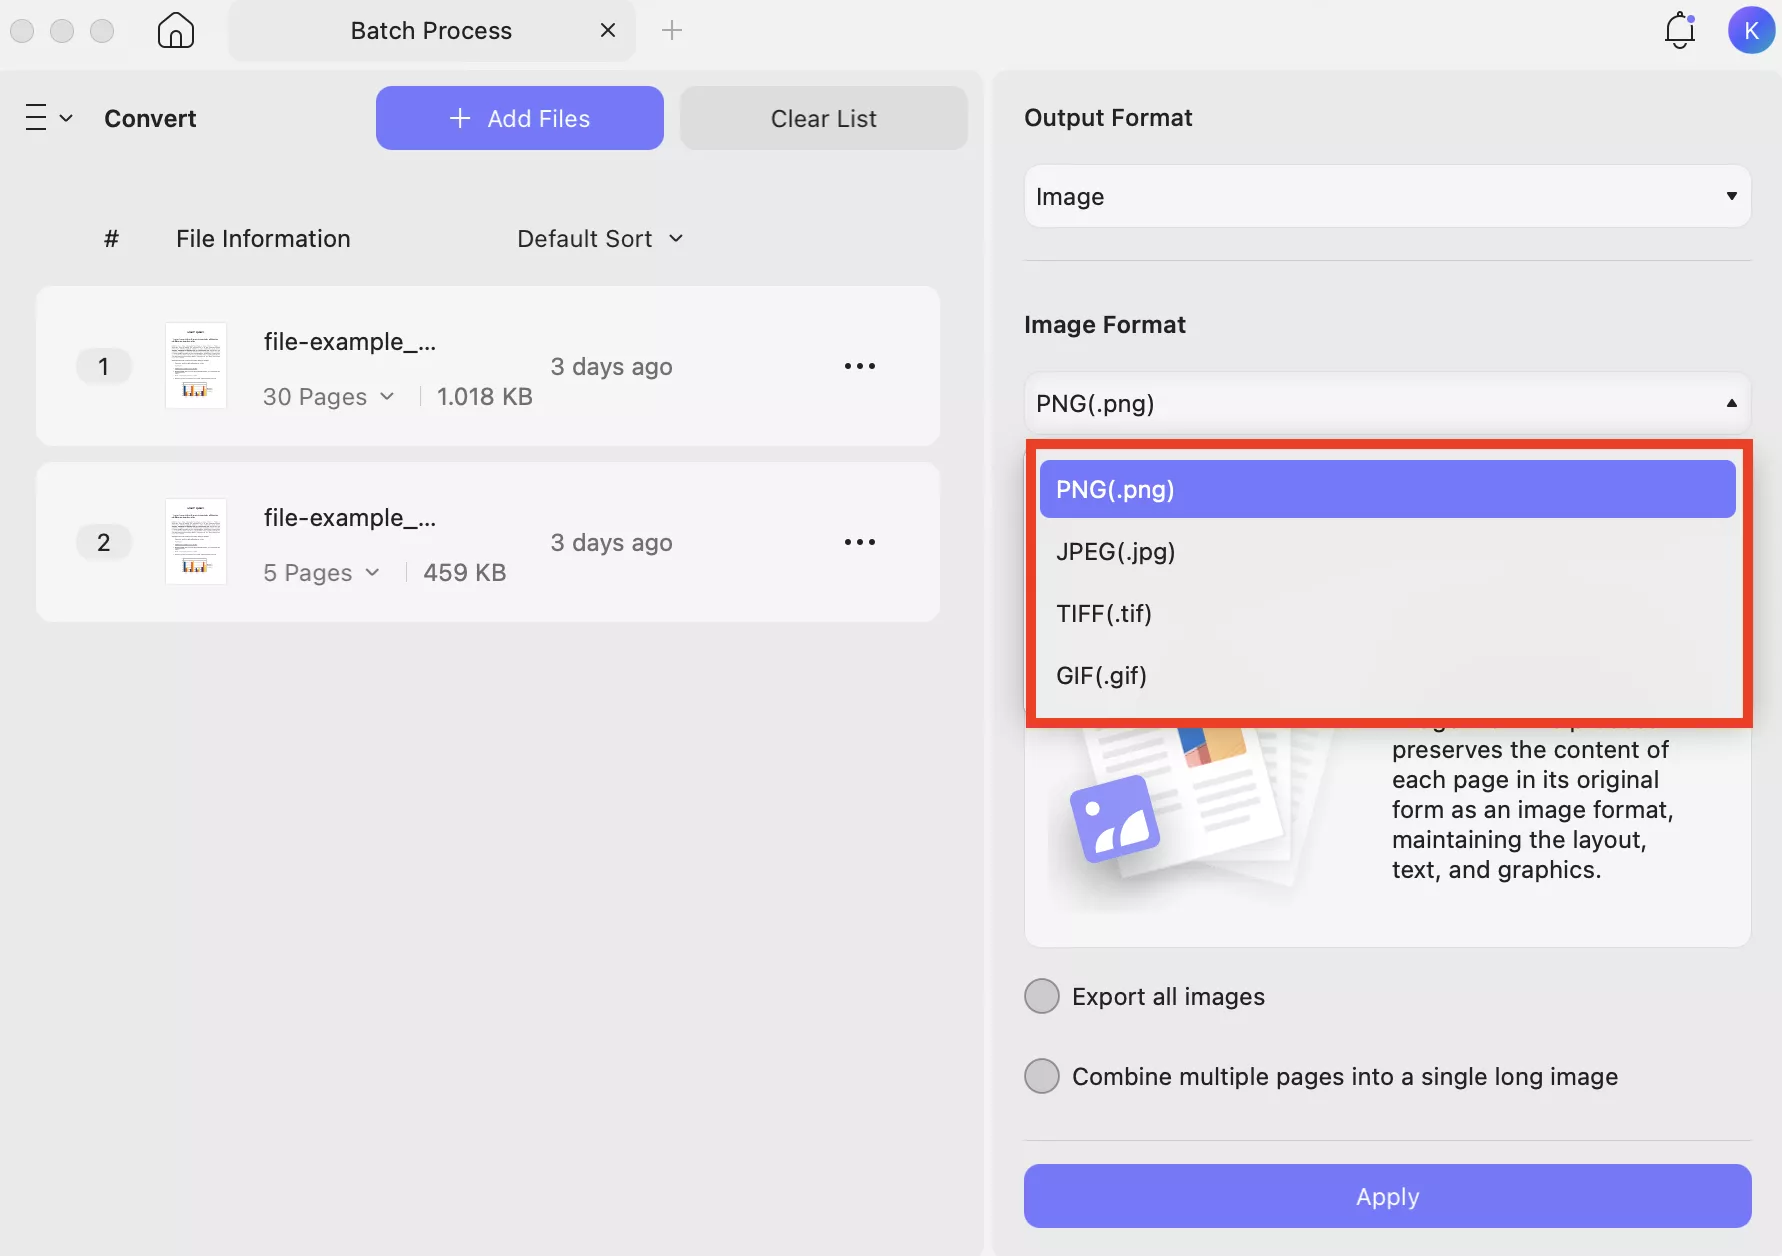Apply the conversion settings
The width and height of the screenshot is (1782, 1256).
(1386, 1196)
